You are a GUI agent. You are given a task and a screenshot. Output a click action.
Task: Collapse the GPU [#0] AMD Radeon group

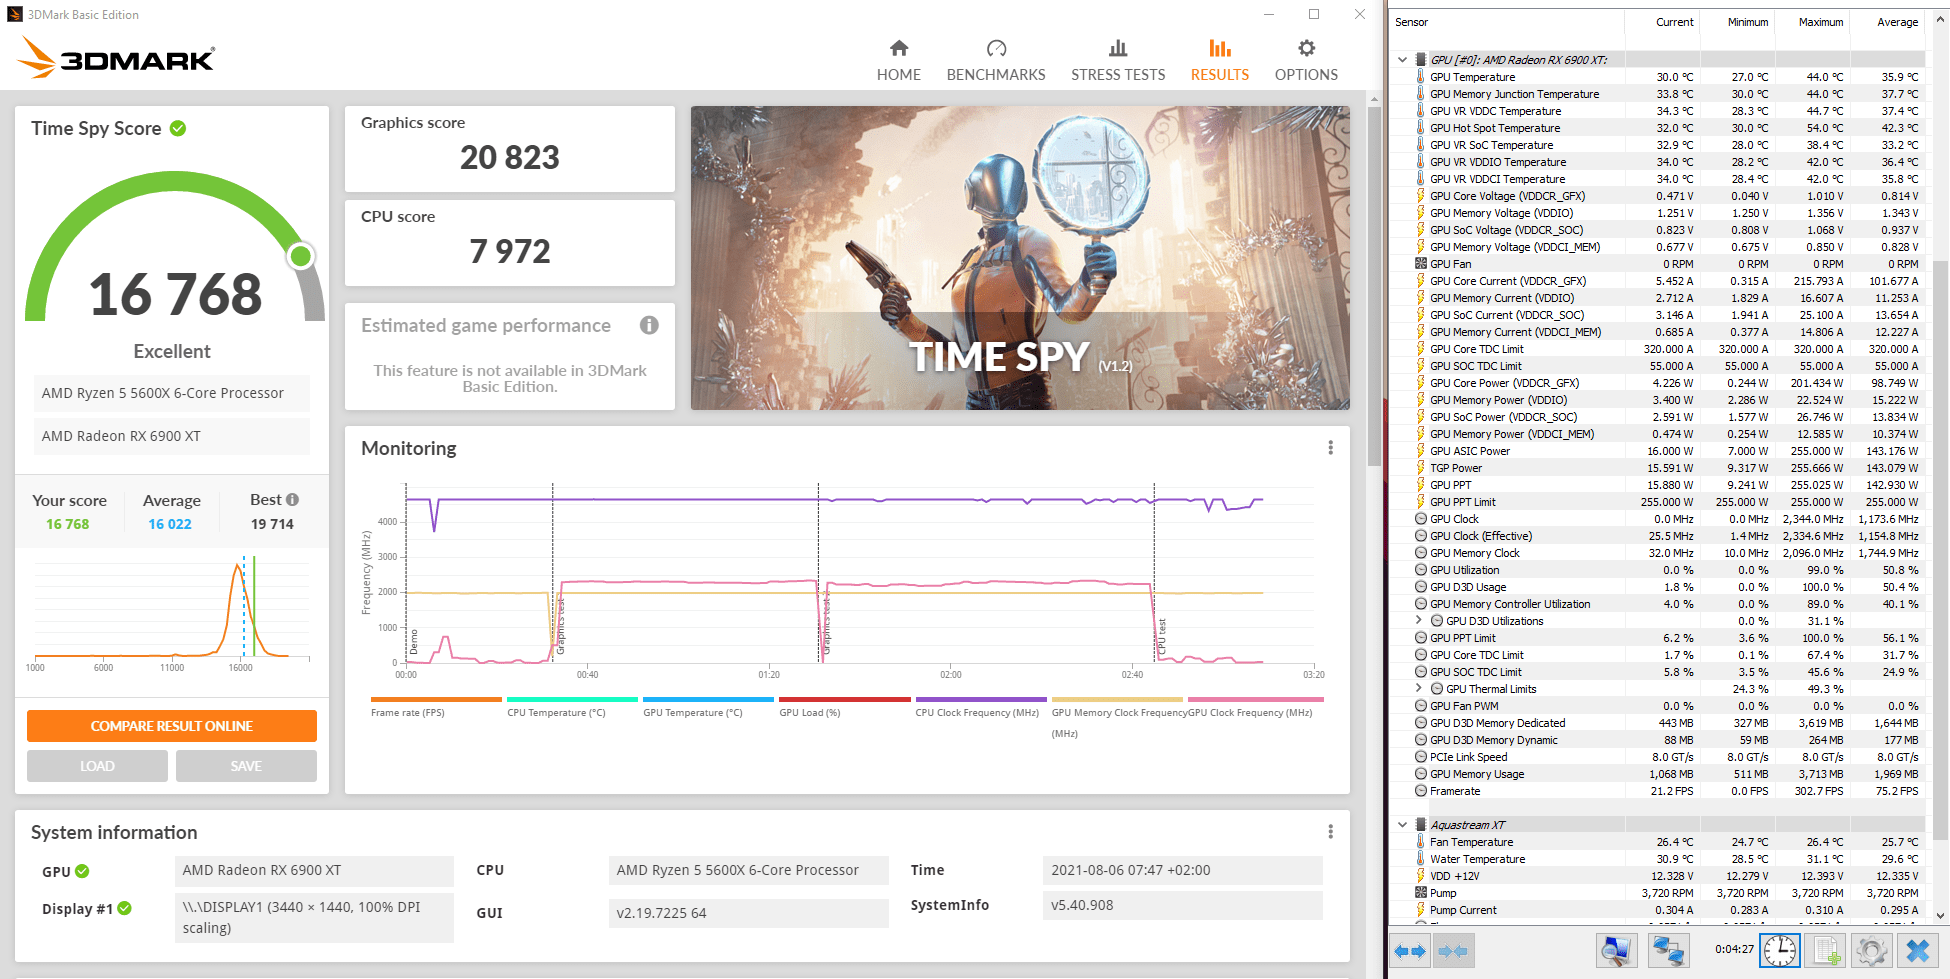[x=1402, y=60]
